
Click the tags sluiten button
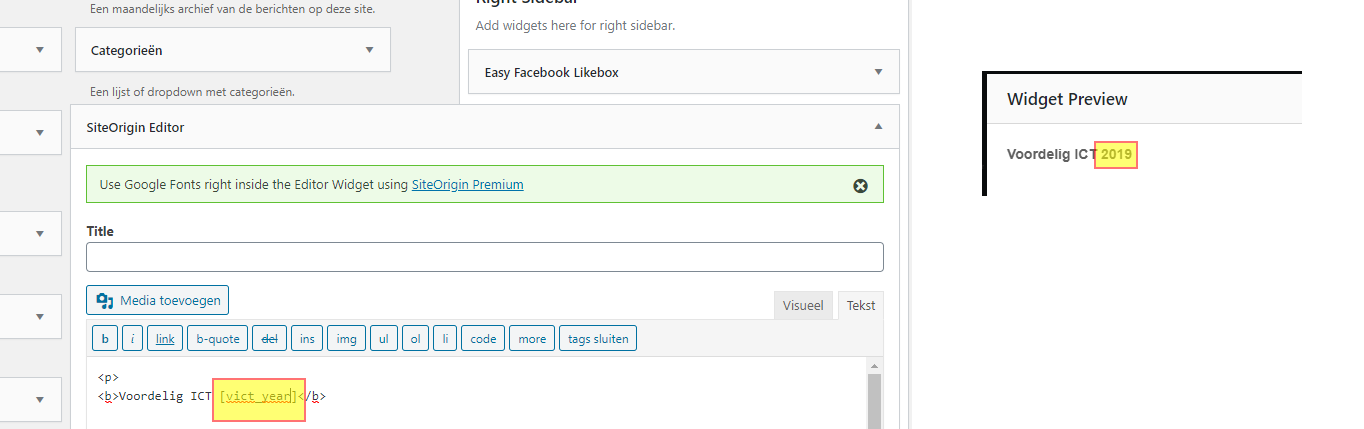tap(598, 339)
